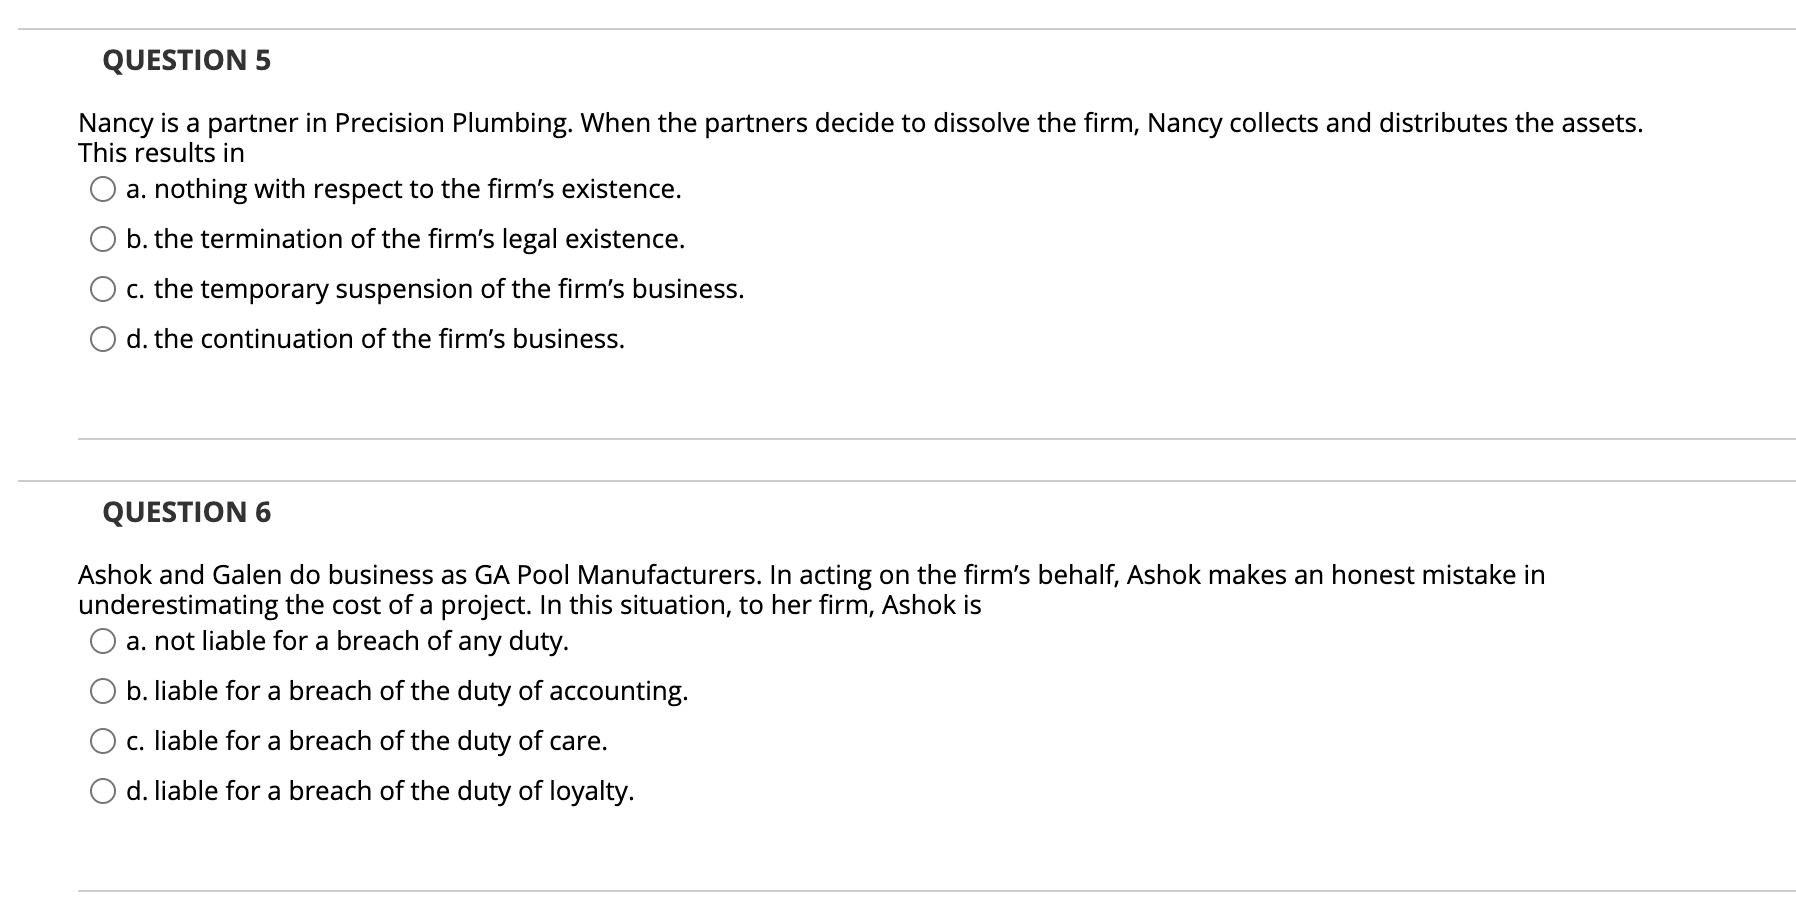Select option d for Question 6

[x=103, y=790]
